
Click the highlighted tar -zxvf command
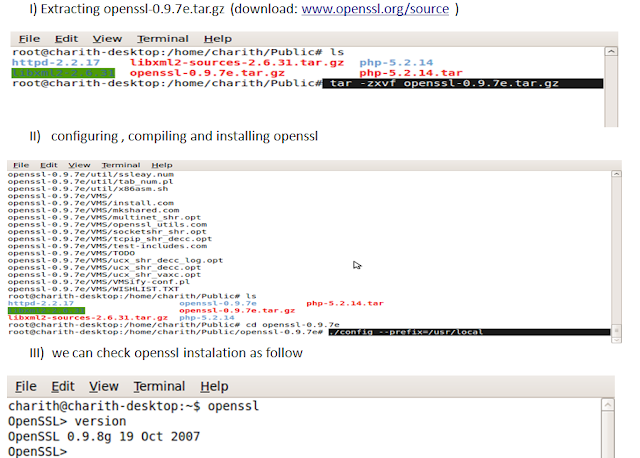click(x=462, y=83)
